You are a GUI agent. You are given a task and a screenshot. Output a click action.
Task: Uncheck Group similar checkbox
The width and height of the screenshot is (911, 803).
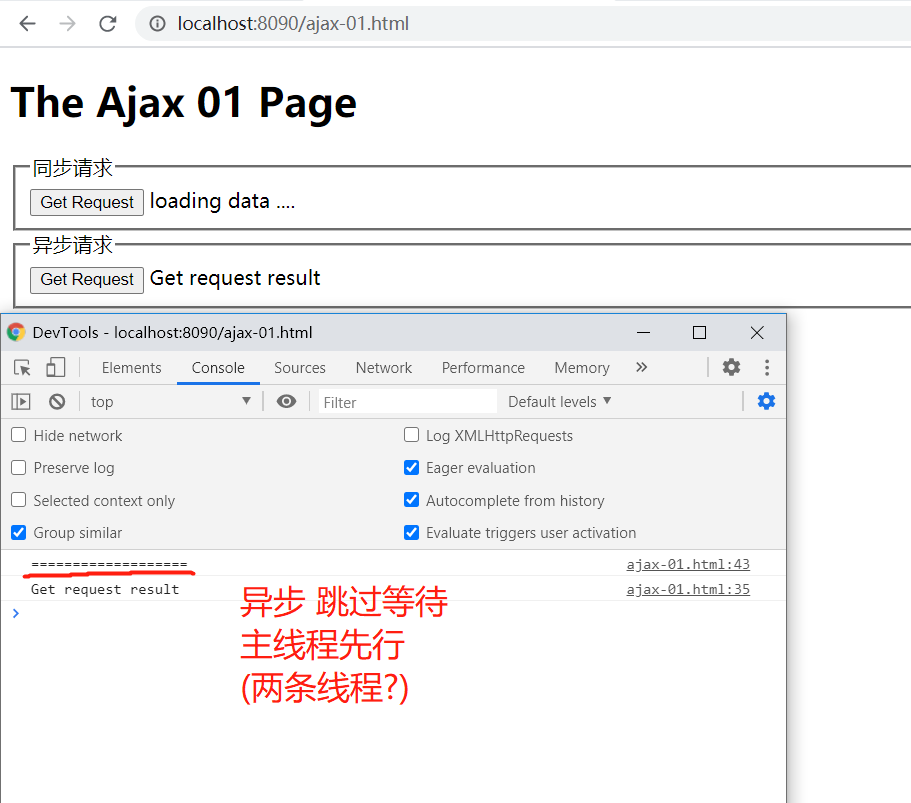[19, 532]
